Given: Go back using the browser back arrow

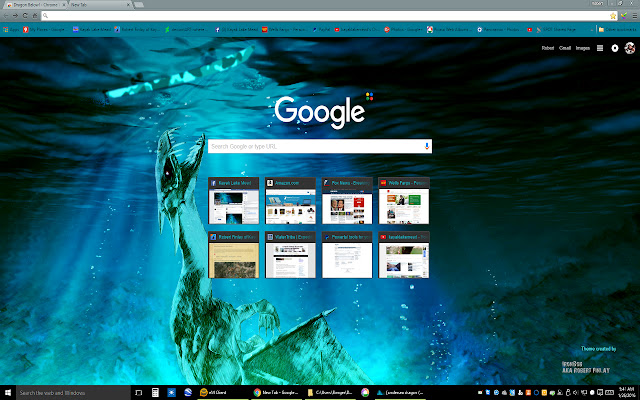Looking at the screenshot, I should pyautogui.click(x=6, y=16).
